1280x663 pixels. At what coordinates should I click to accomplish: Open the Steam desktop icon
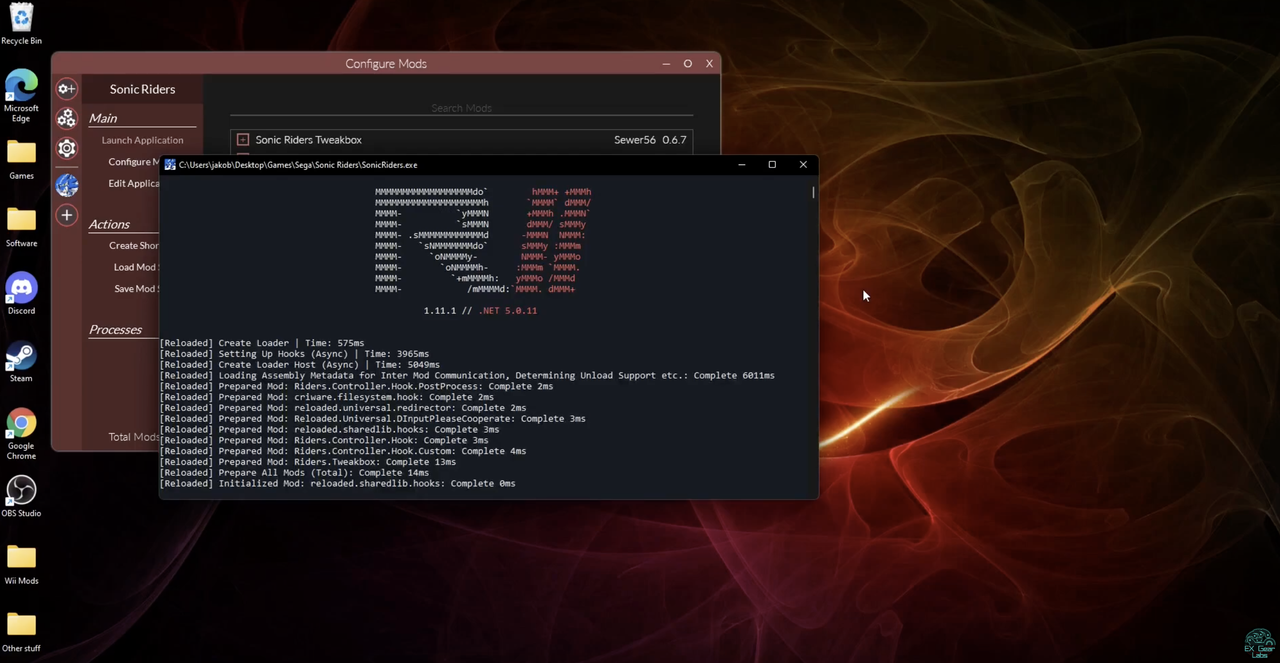(21, 362)
